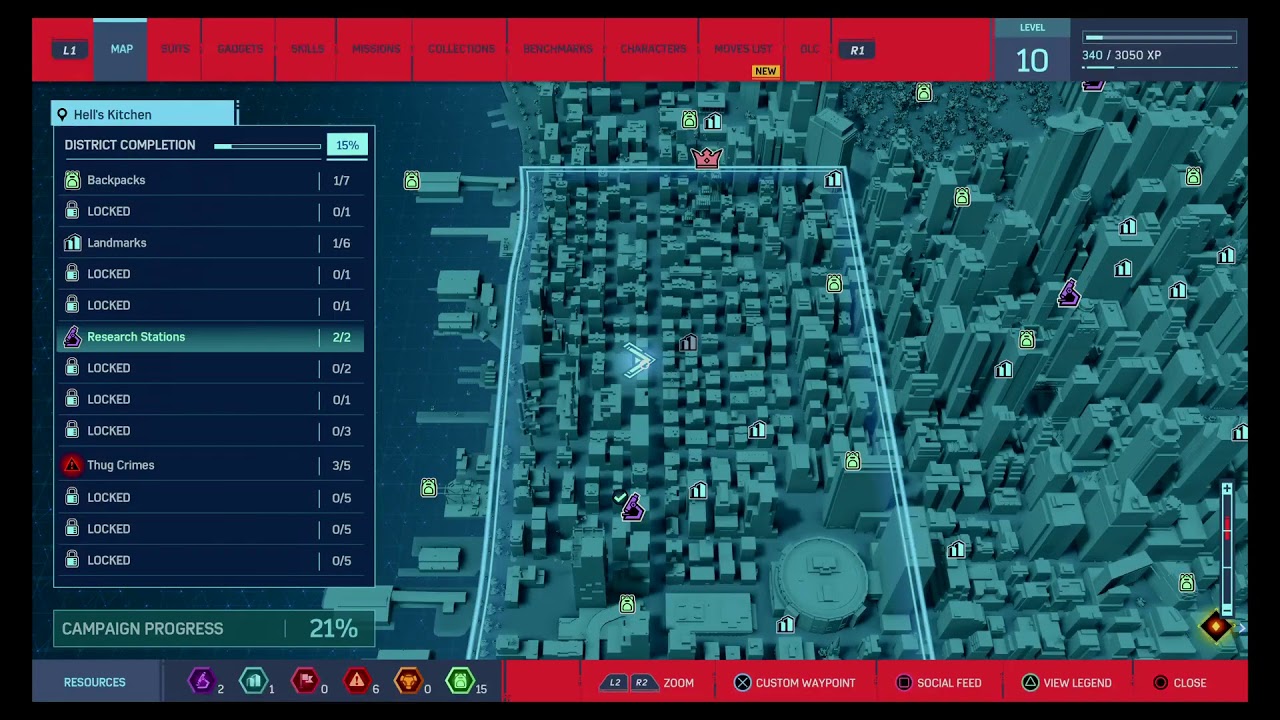Click the XP progress bar

[x=1161, y=38]
